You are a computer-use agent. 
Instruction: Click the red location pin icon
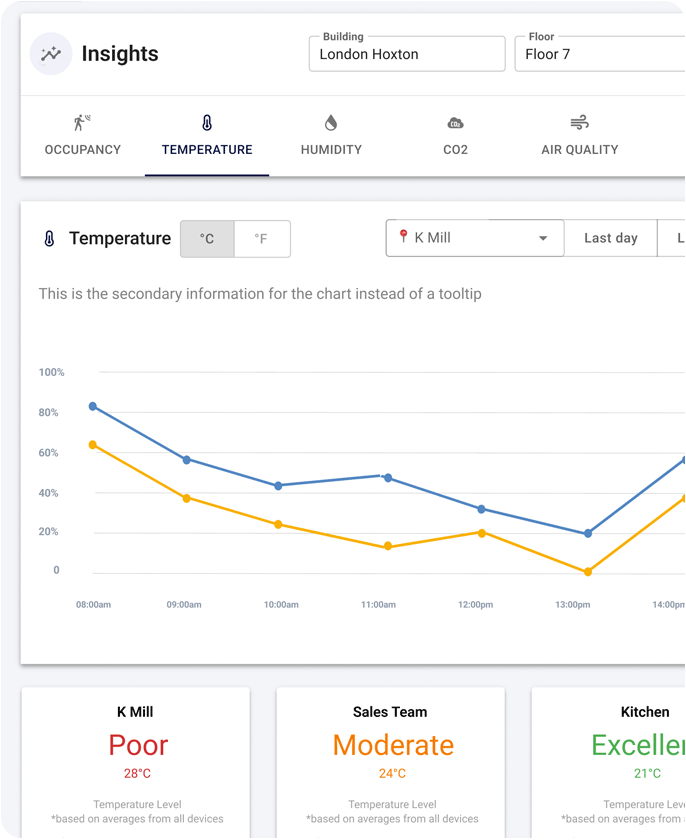point(403,236)
